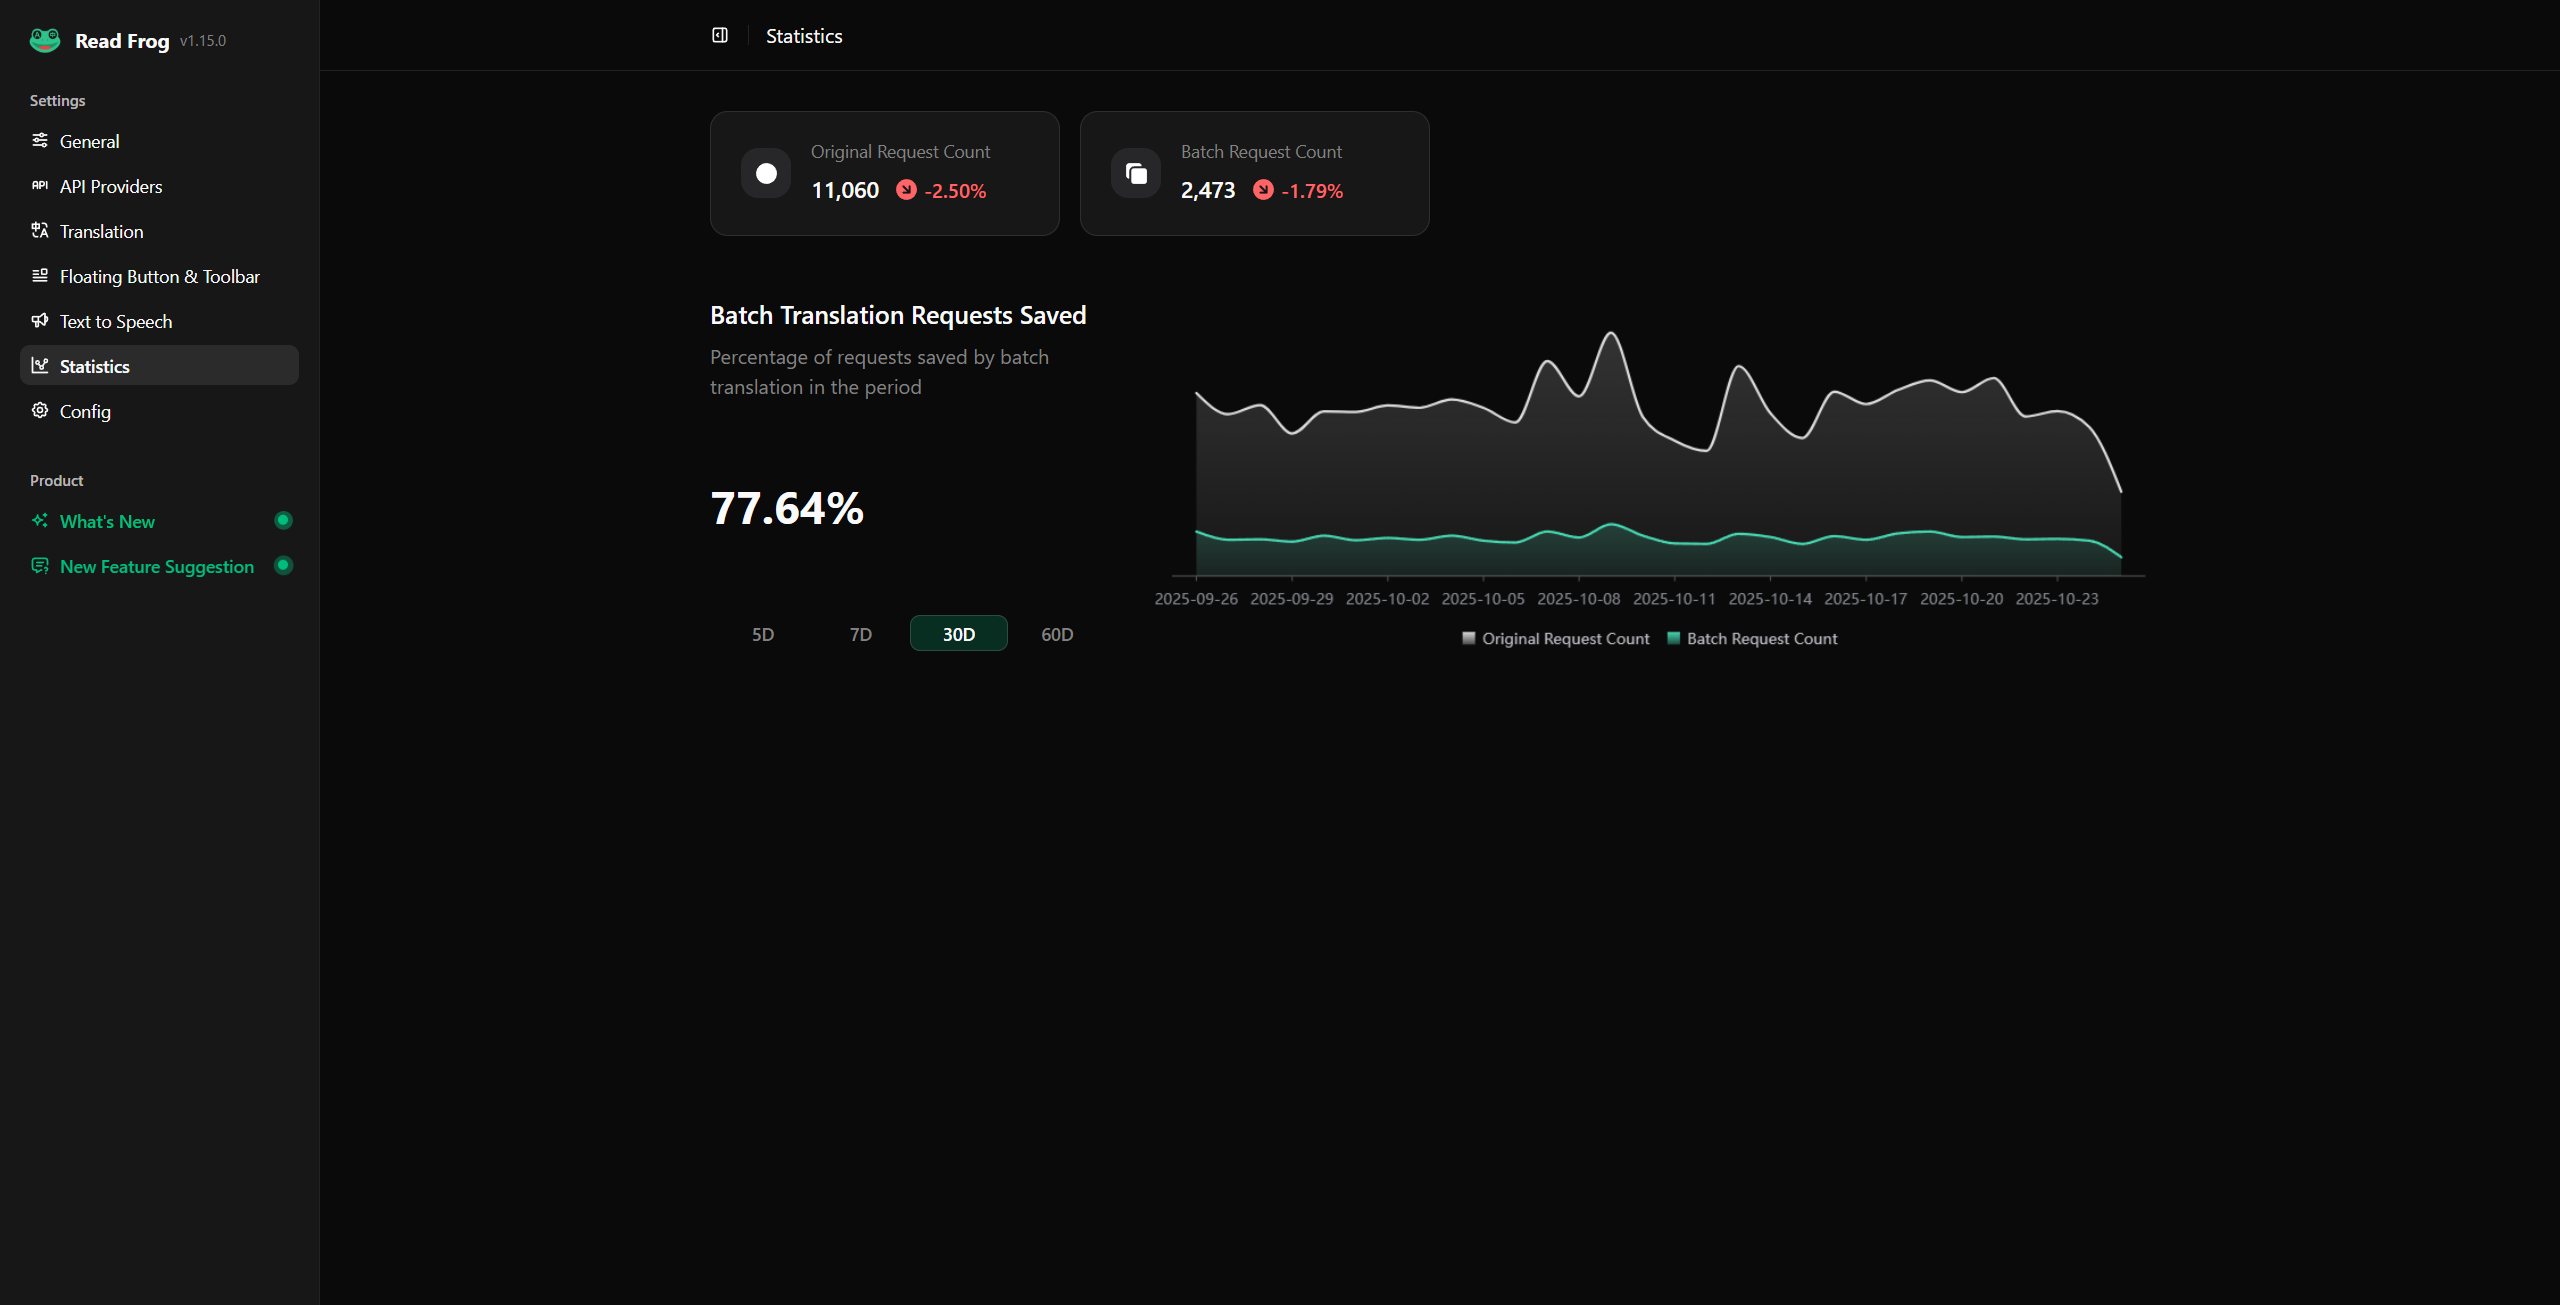
Task: Select the 60D time range
Action: coord(1056,634)
